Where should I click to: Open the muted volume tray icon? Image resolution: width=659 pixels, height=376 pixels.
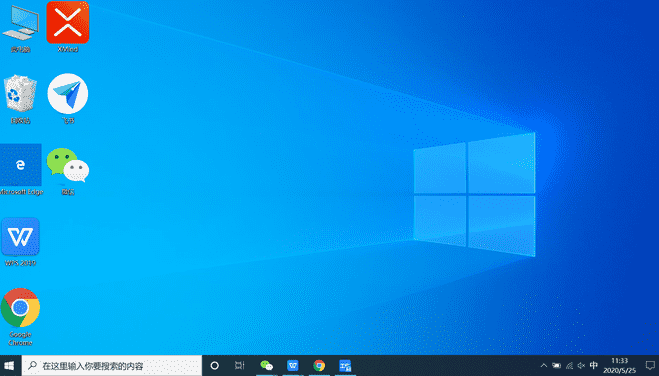(x=582, y=365)
